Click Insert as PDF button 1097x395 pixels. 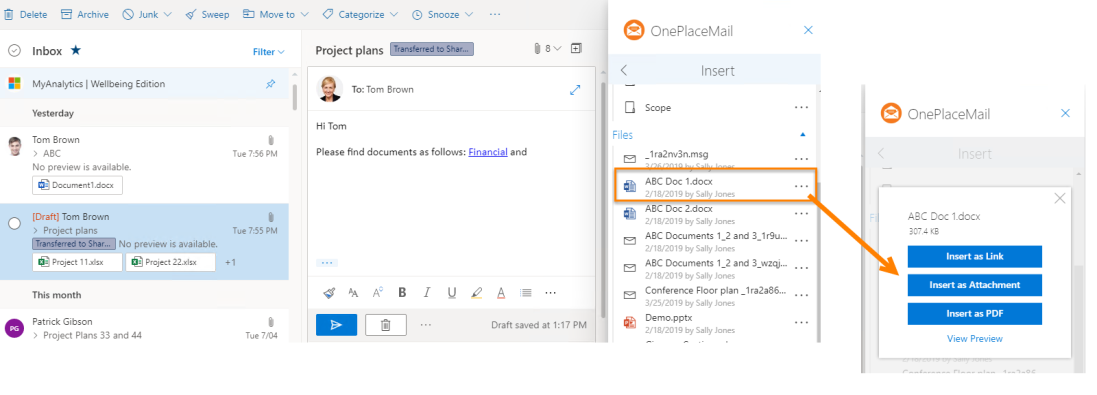pyautogui.click(x=975, y=314)
